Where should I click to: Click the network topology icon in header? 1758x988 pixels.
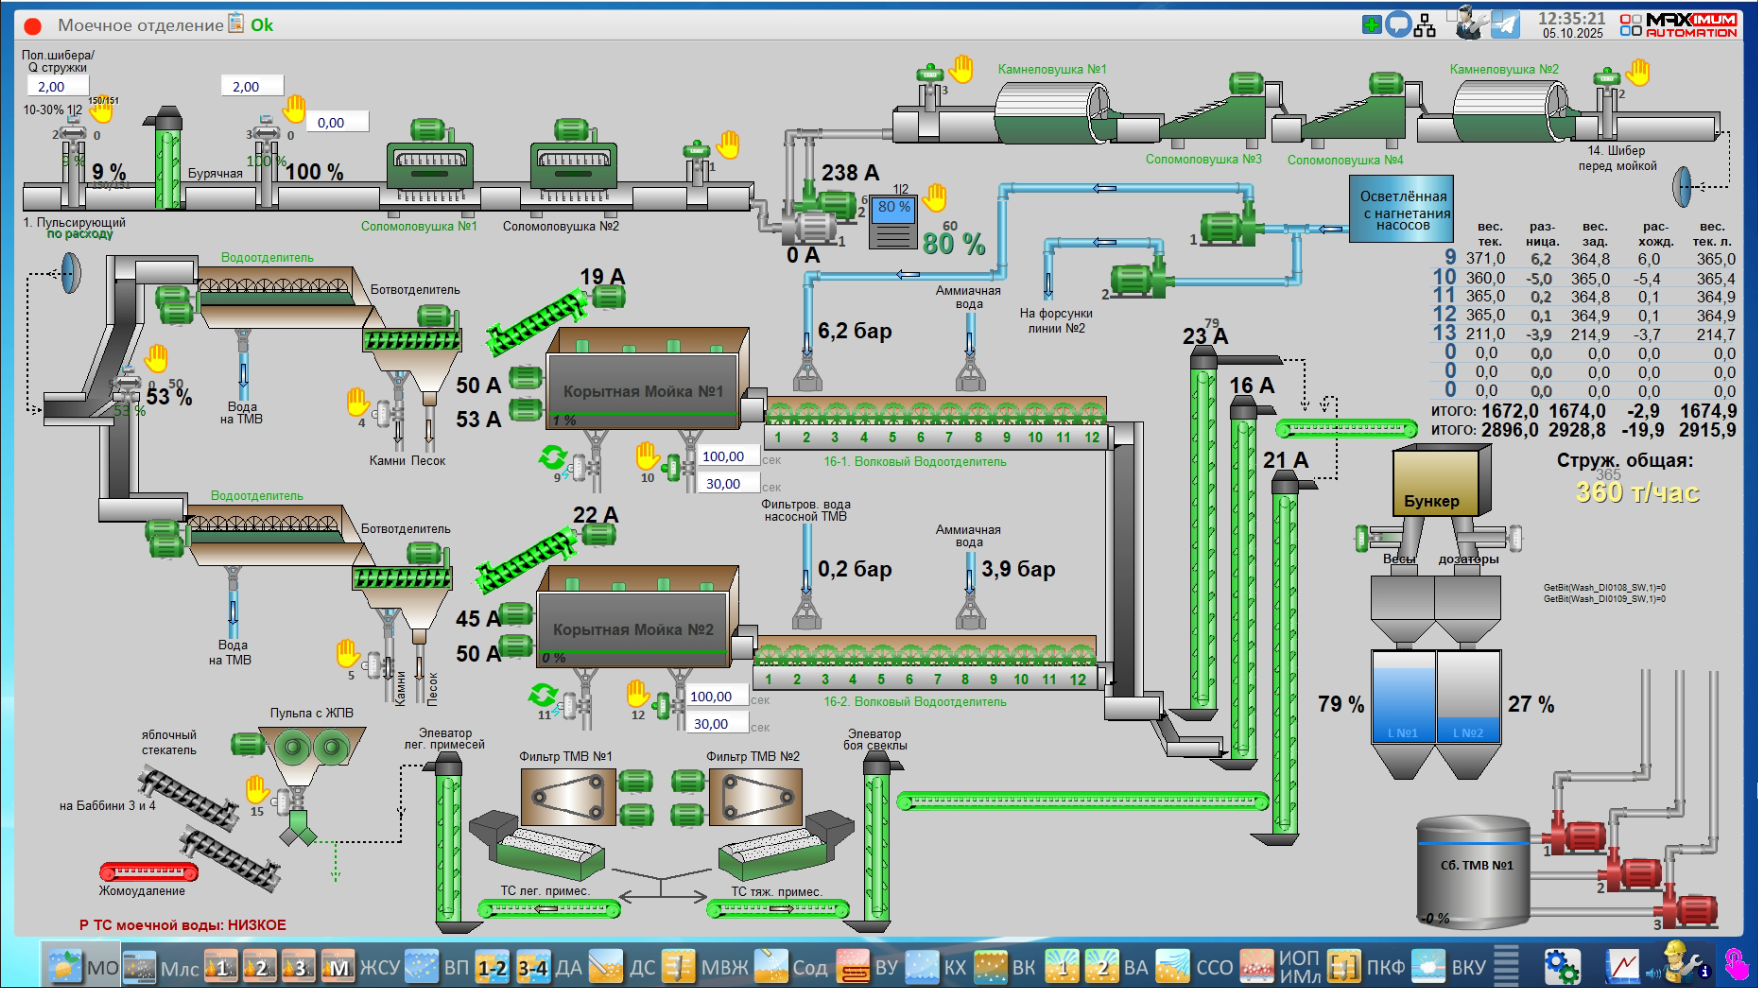1425,25
